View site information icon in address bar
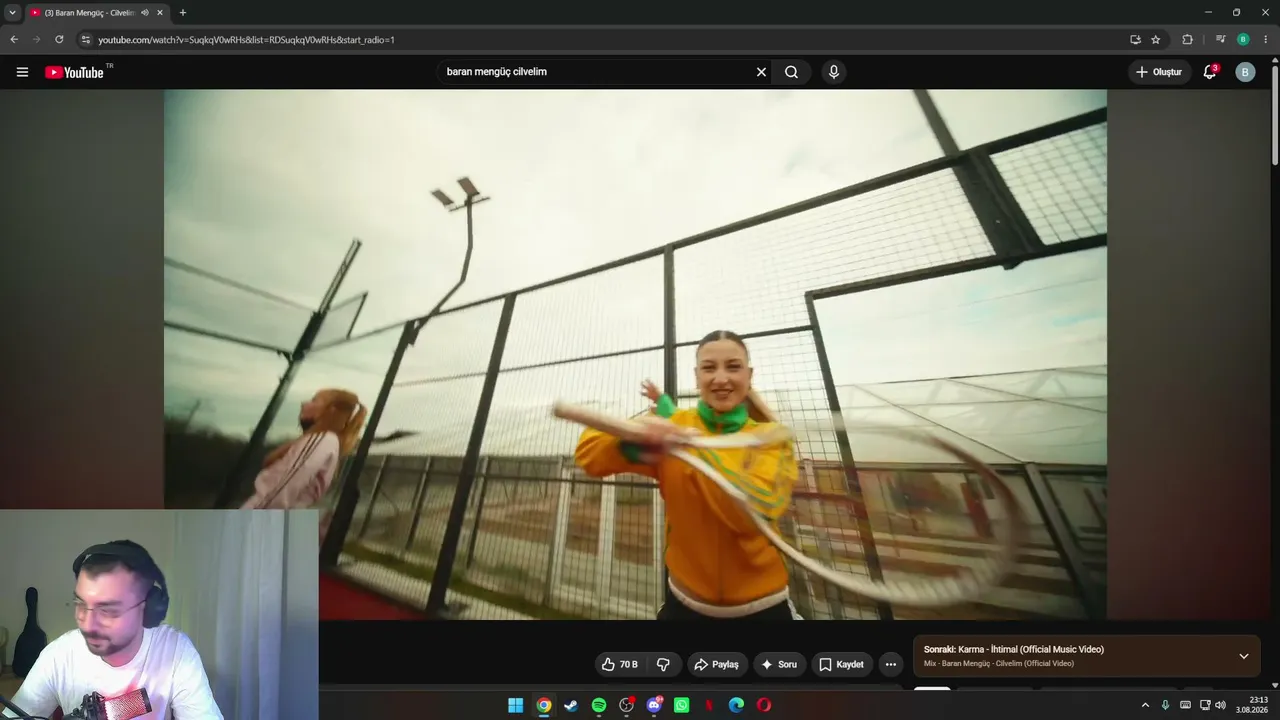Image resolution: width=1280 pixels, height=720 pixels. [86, 40]
